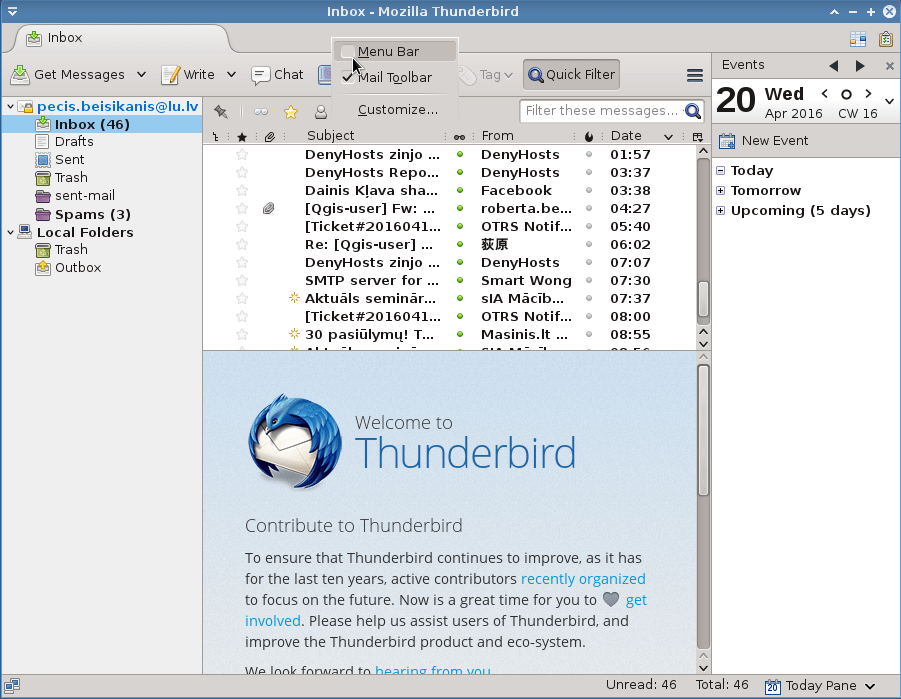Open the Chat tab button
901x699 pixels.
[x=277, y=75]
